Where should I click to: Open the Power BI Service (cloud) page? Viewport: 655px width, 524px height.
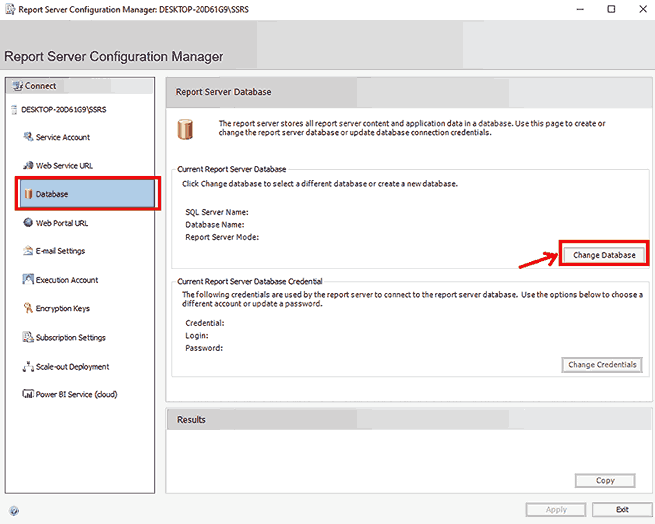(76, 395)
